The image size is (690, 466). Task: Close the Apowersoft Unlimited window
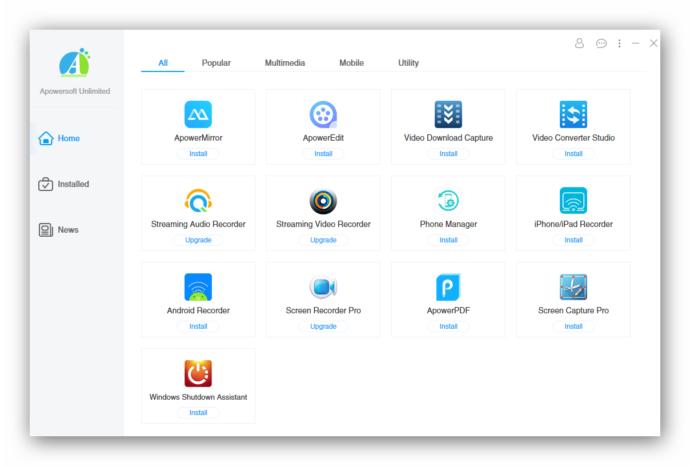point(653,43)
